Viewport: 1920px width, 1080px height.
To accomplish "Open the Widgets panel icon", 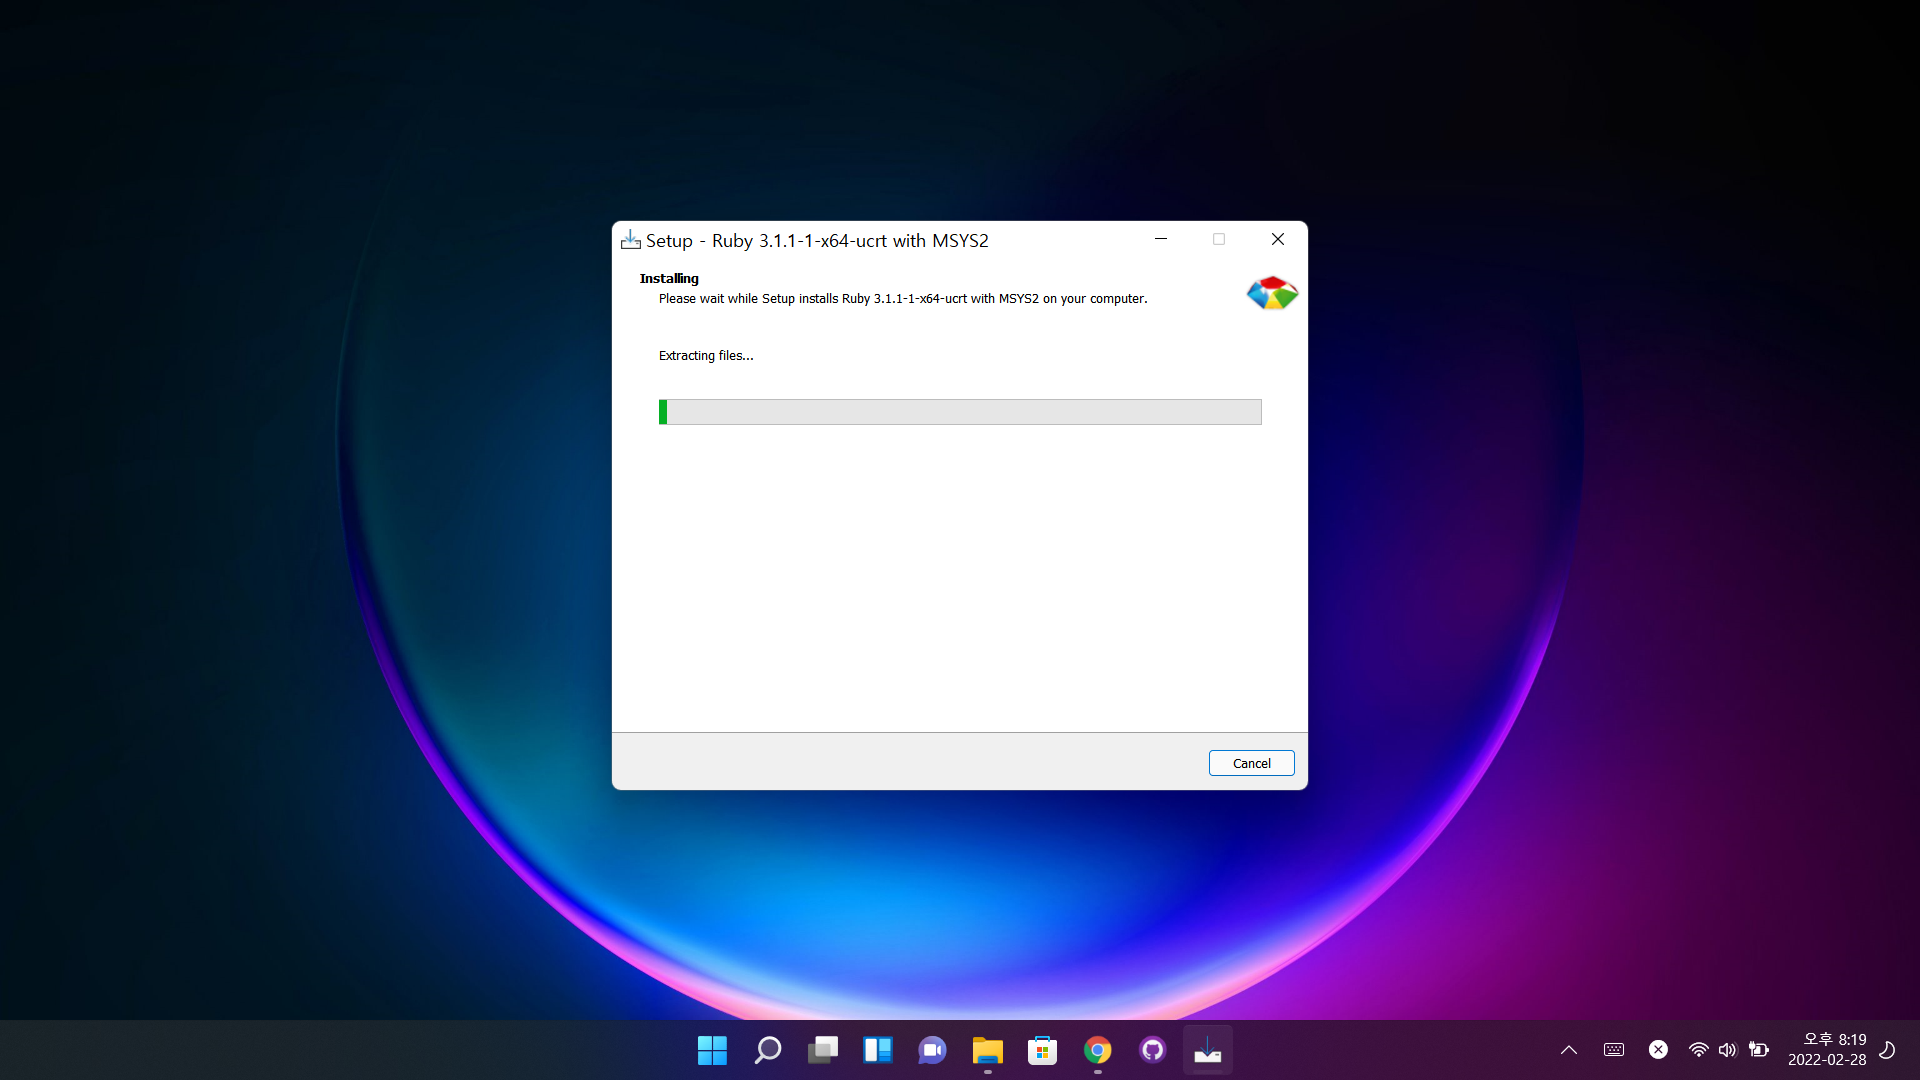I will coord(877,1050).
